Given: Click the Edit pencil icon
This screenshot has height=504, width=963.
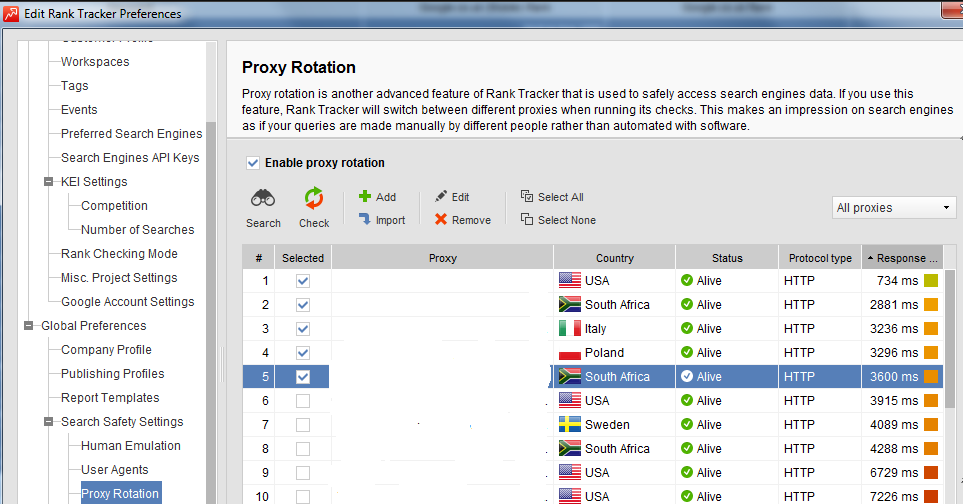Looking at the screenshot, I should point(441,196).
